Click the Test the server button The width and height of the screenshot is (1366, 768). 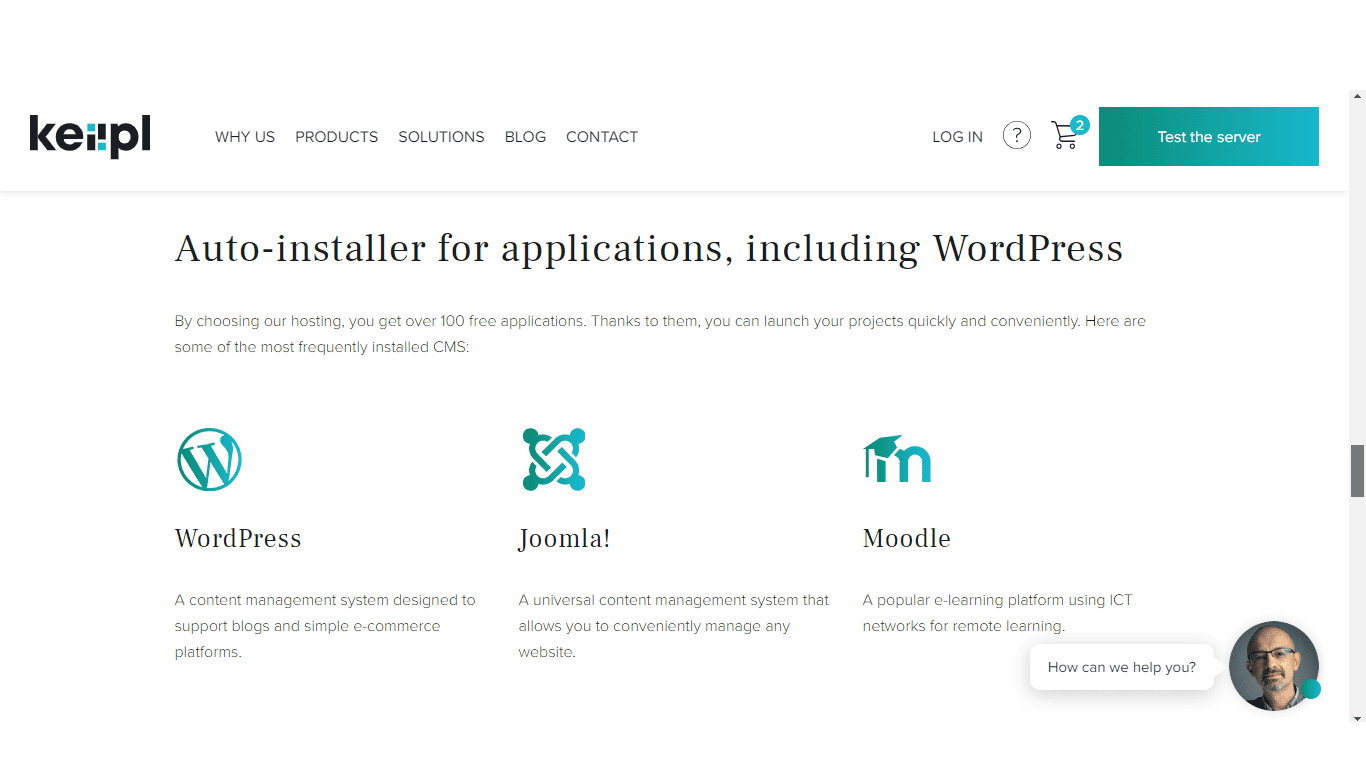tap(1209, 136)
